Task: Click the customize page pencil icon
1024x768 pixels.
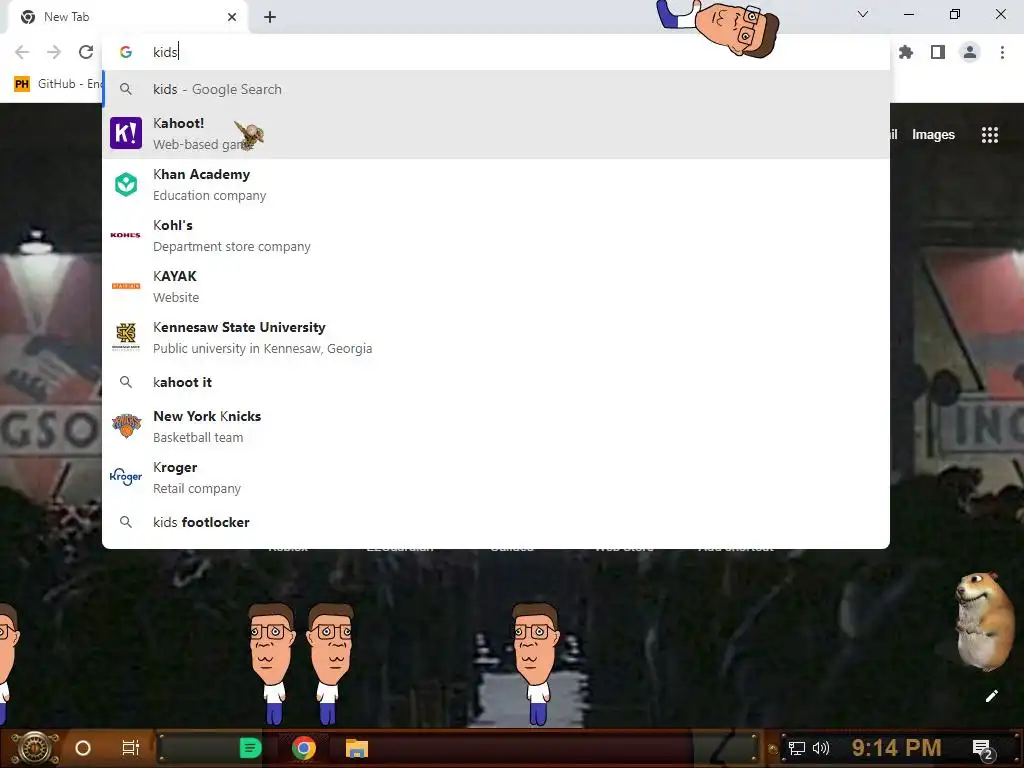Action: (991, 696)
